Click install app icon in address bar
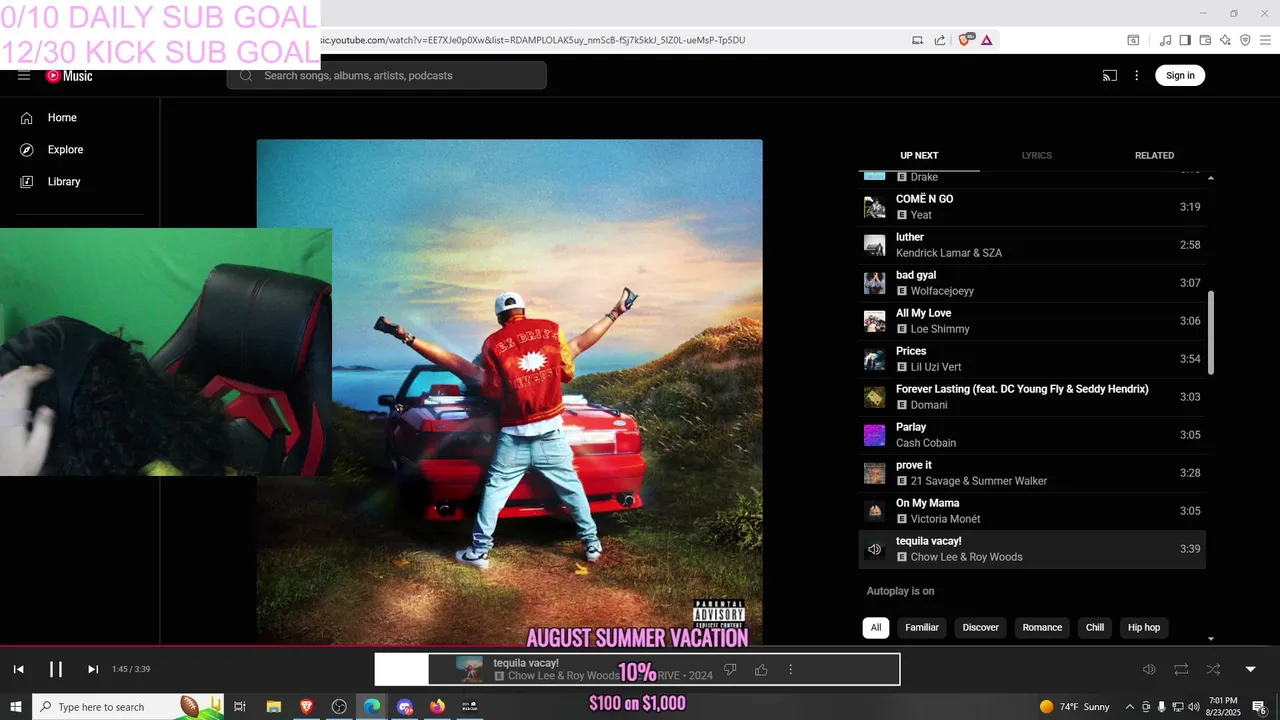This screenshot has width=1280, height=720. click(x=917, y=40)
